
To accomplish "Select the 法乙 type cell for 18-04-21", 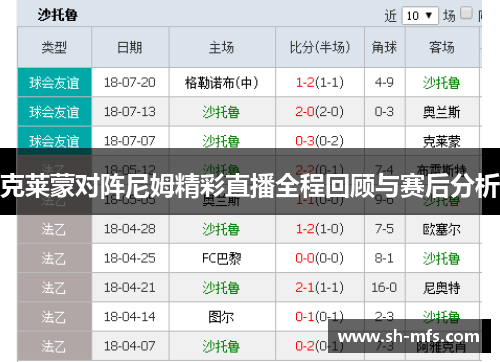I will click(x=54, y=288).
